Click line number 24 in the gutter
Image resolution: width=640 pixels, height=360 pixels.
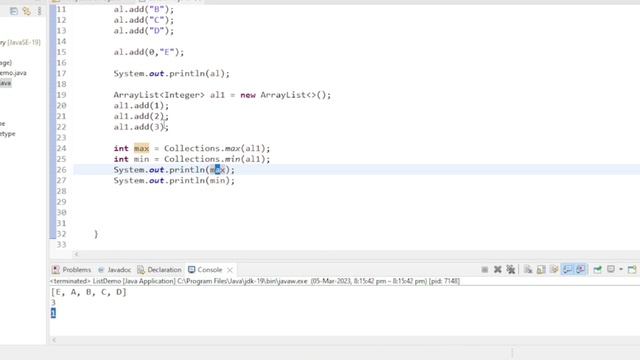tap(61, 149)
